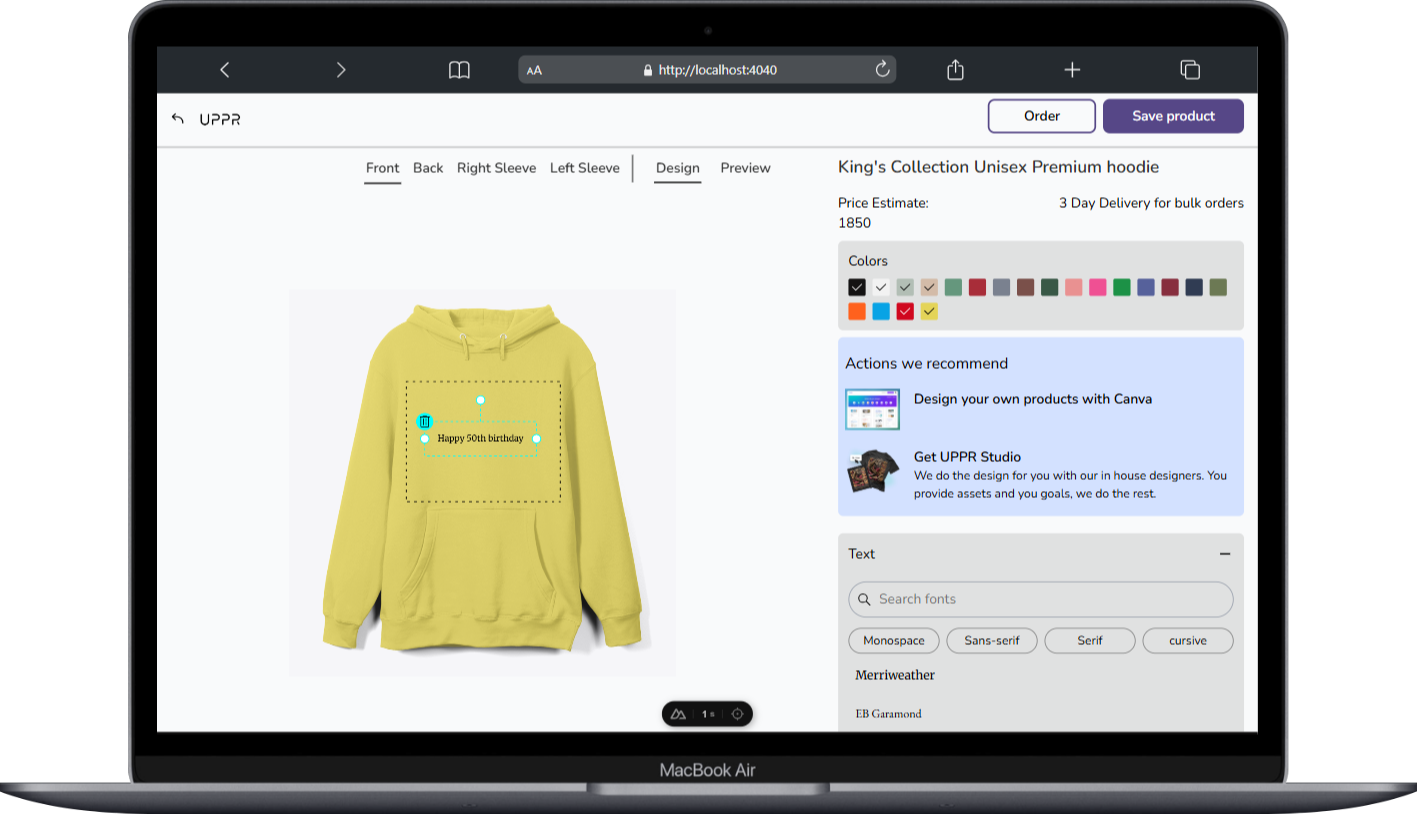Click the browser share icon

tap(955, 69)
